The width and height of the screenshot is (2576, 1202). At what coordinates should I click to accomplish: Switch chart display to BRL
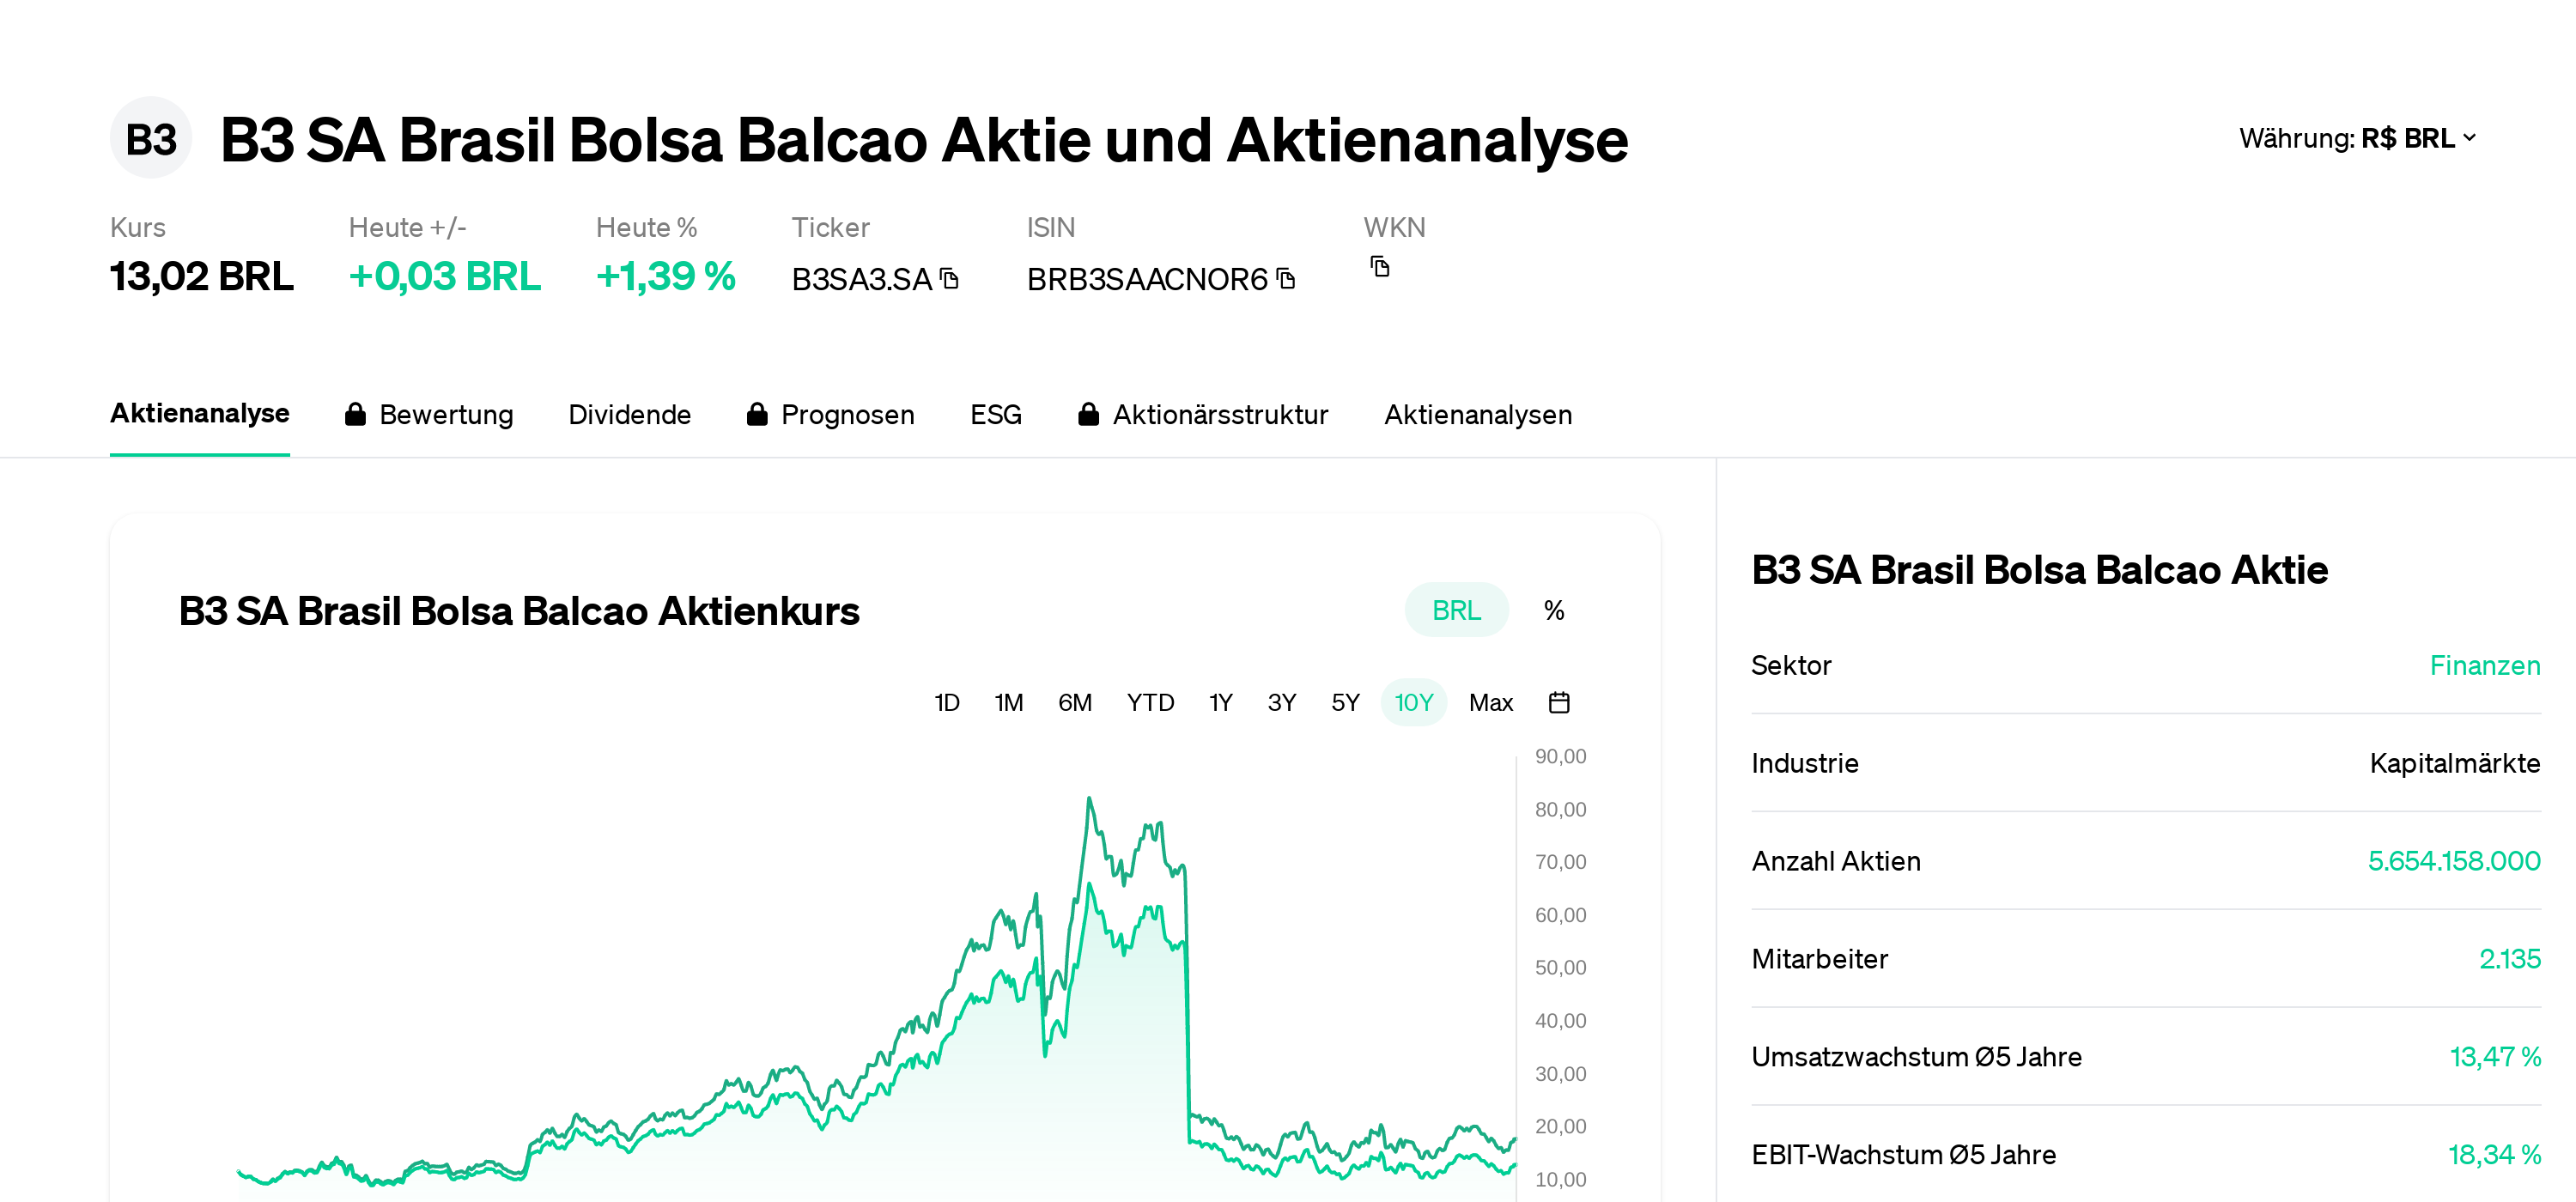[x=1455, y=610]
